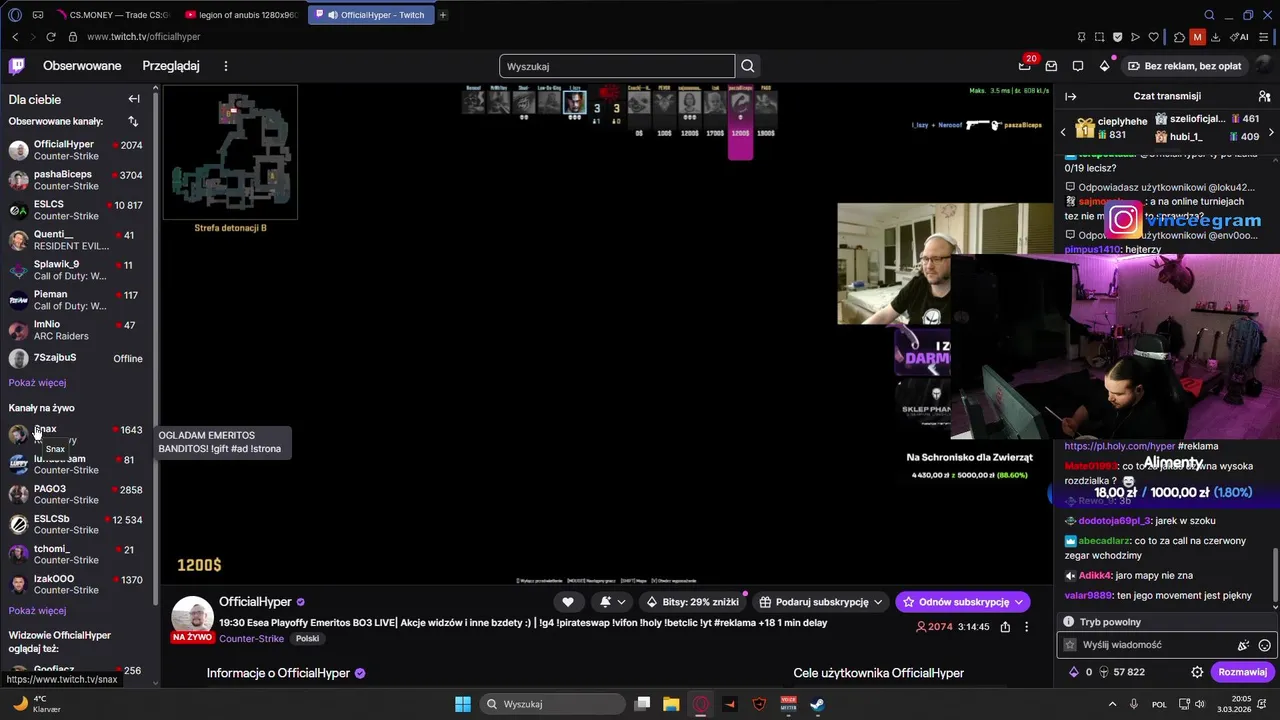Share the OfficialHyper stream
The image size is (1280, 720).
tap(1005, 627)
